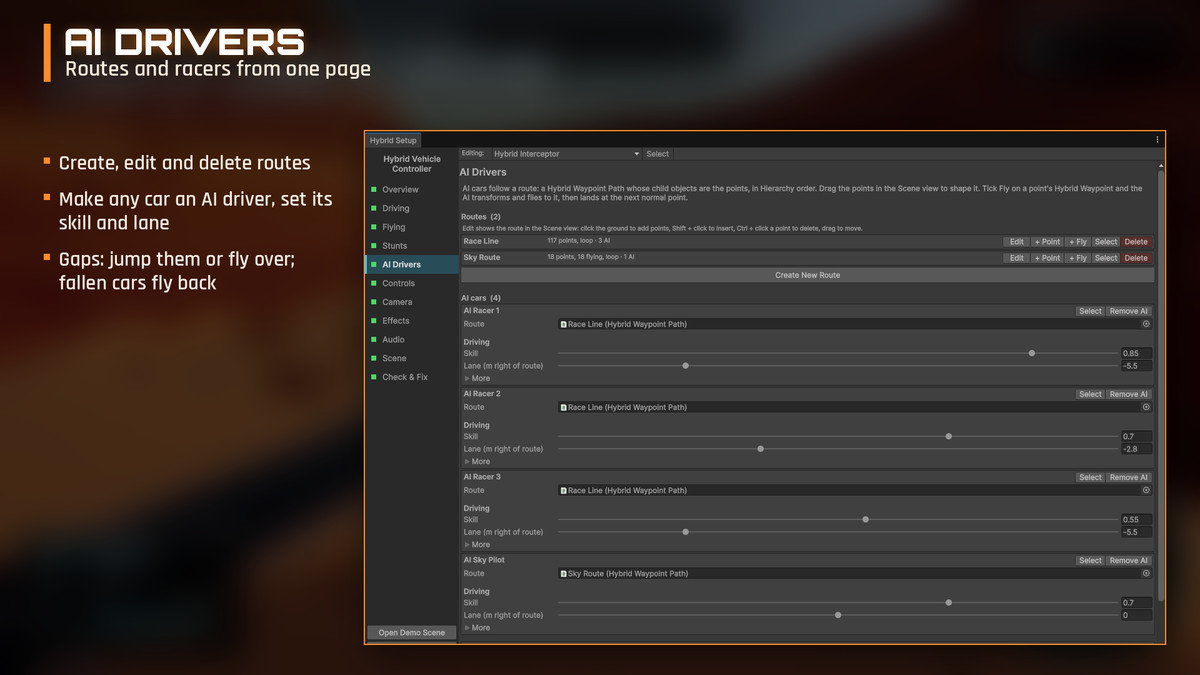
Task: Adjust AI Racer 2 Lane slider
Action: pyautogui.click(x=837, y=449)
